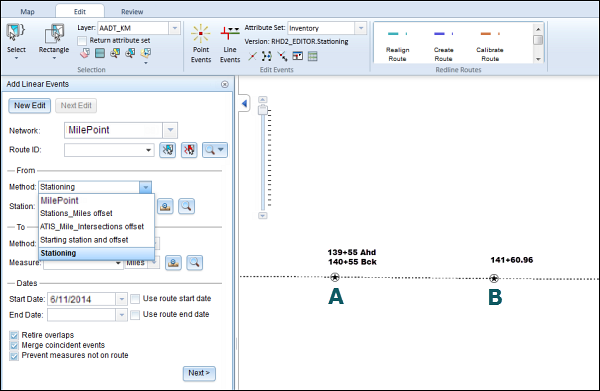This screenshot has height=391, width=600.
Task: Click station marker B on the route
Action: tap(494, 278)
